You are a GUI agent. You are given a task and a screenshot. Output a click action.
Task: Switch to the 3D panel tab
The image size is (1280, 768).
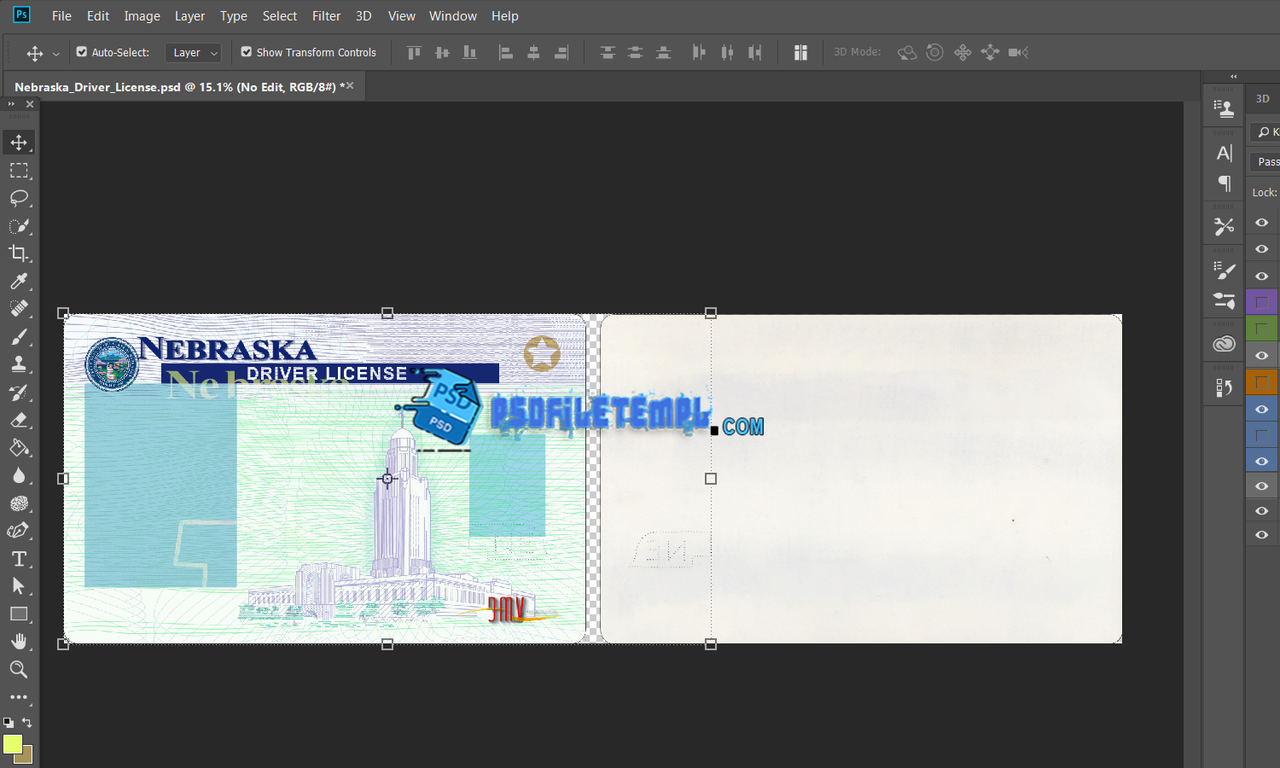click(x=1263, y=98)
